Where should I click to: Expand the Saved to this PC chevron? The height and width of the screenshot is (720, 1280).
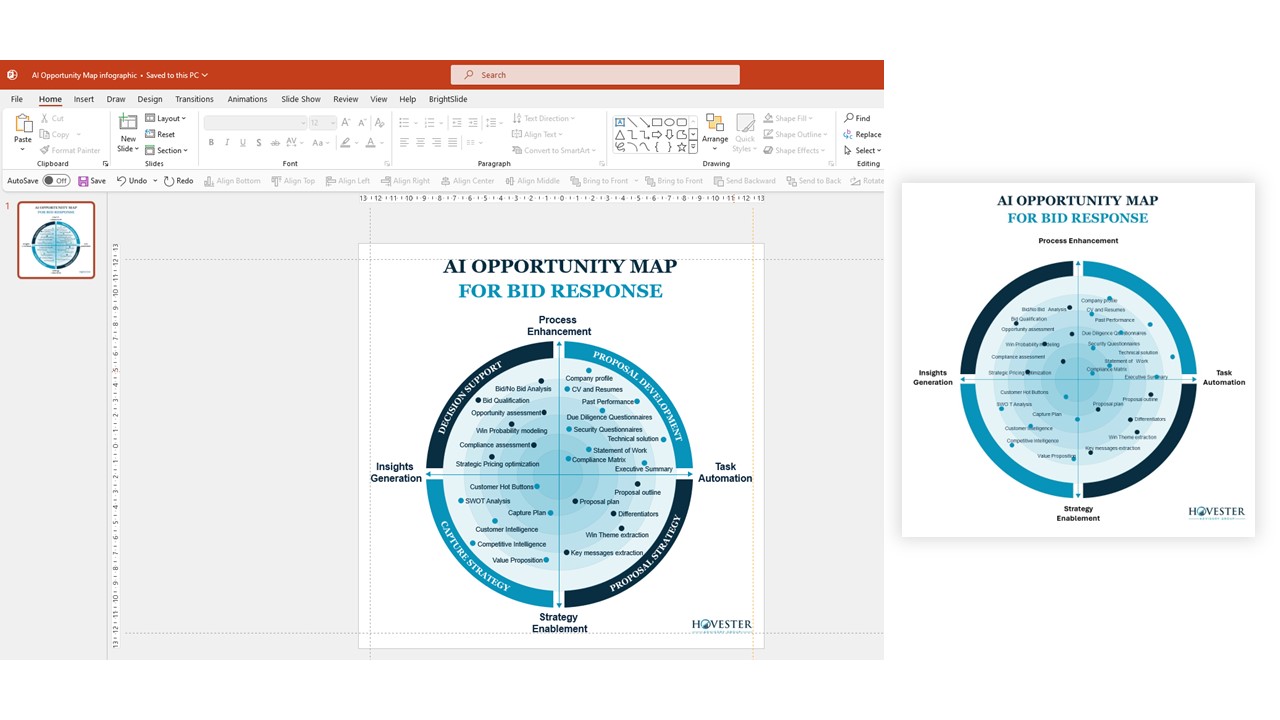pyautogui.click(x=204, y=75)
